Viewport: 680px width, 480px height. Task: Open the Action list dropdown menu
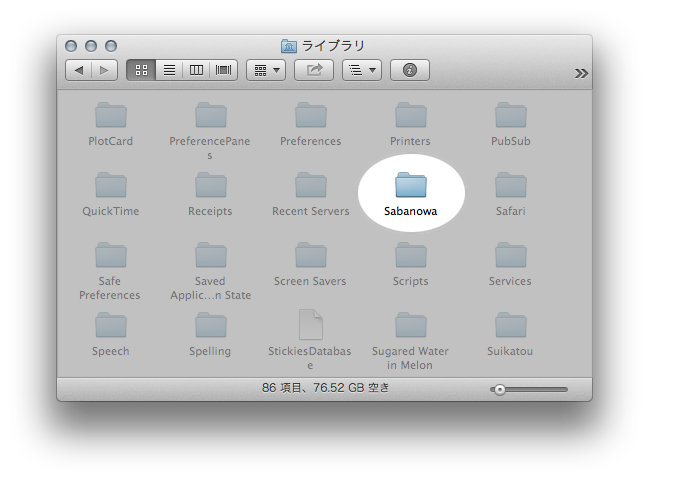(362, 70)
